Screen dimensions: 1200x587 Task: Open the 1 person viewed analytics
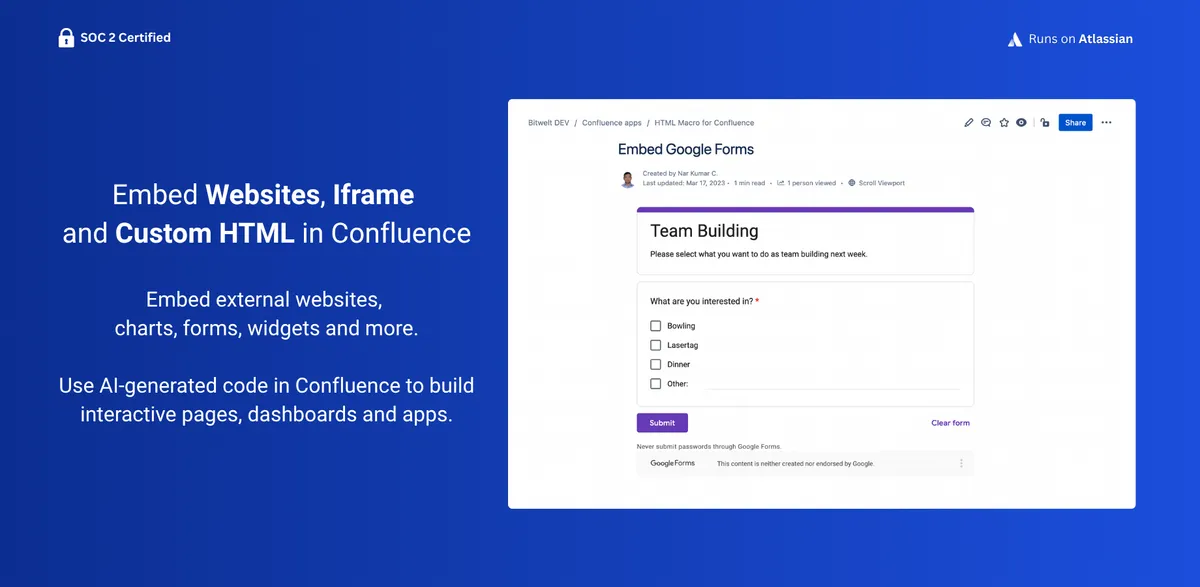(x=811, y=183)
